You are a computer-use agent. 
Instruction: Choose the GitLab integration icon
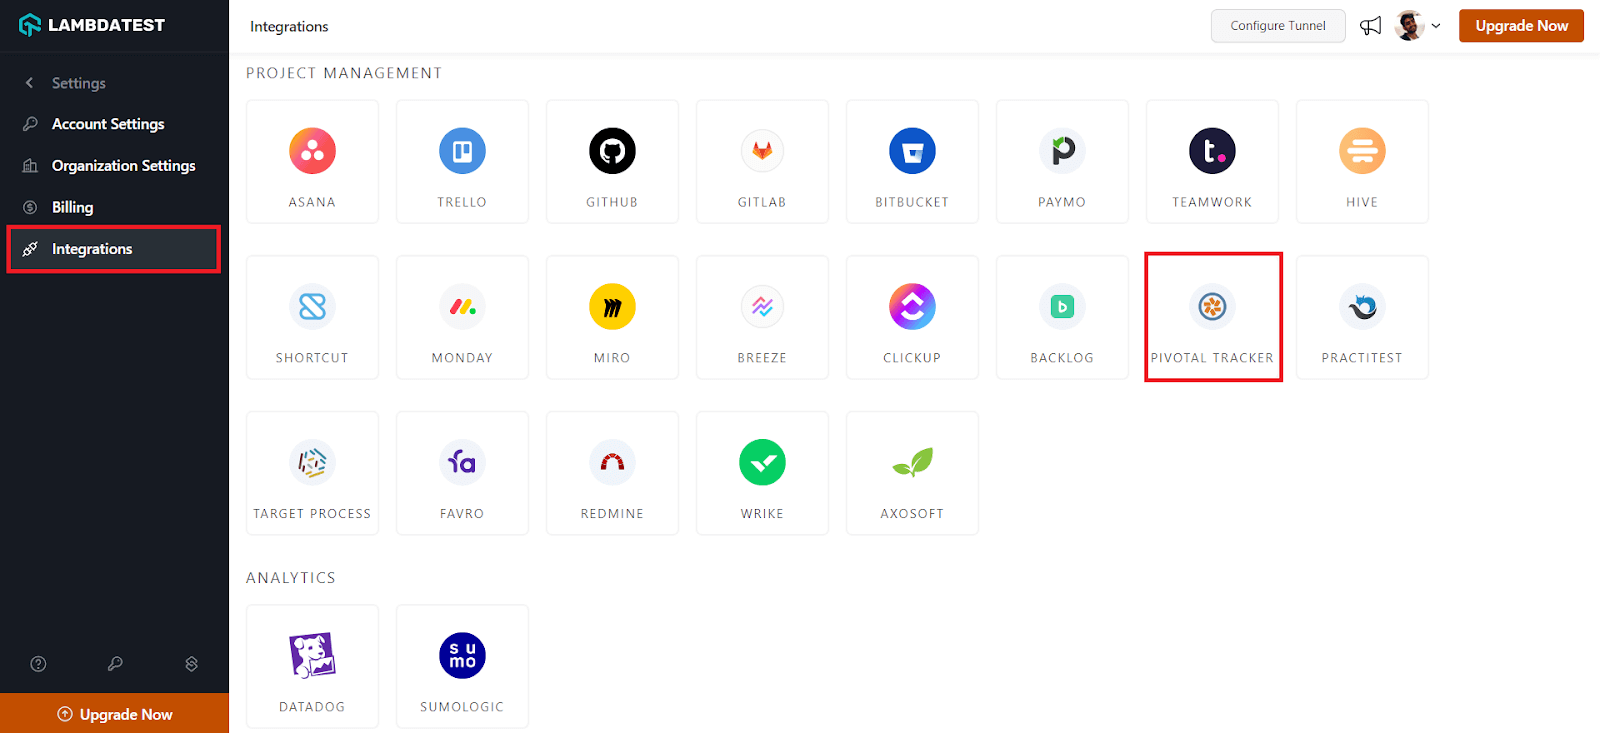click(762, 151)
